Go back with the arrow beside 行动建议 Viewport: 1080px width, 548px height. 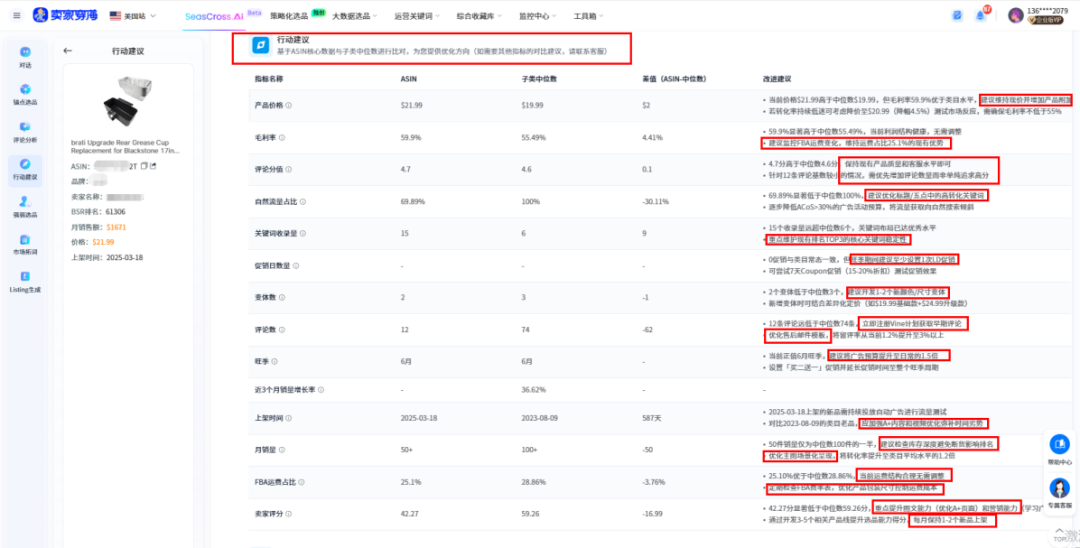click(68, 51)
